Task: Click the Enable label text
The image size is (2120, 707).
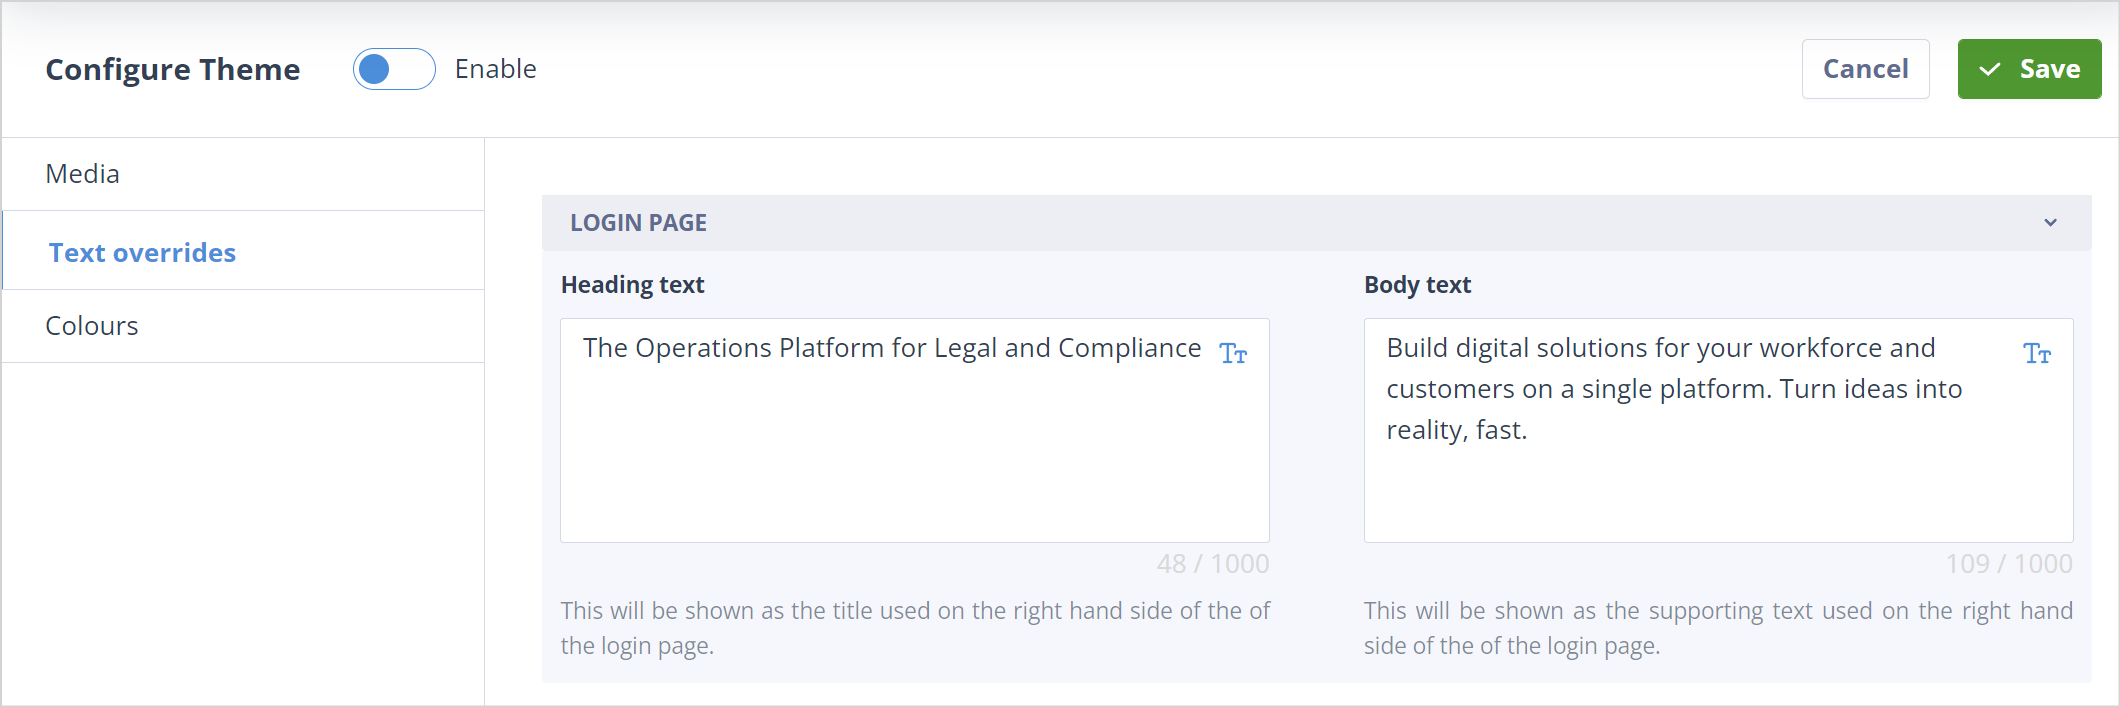Action: point(496,69)
